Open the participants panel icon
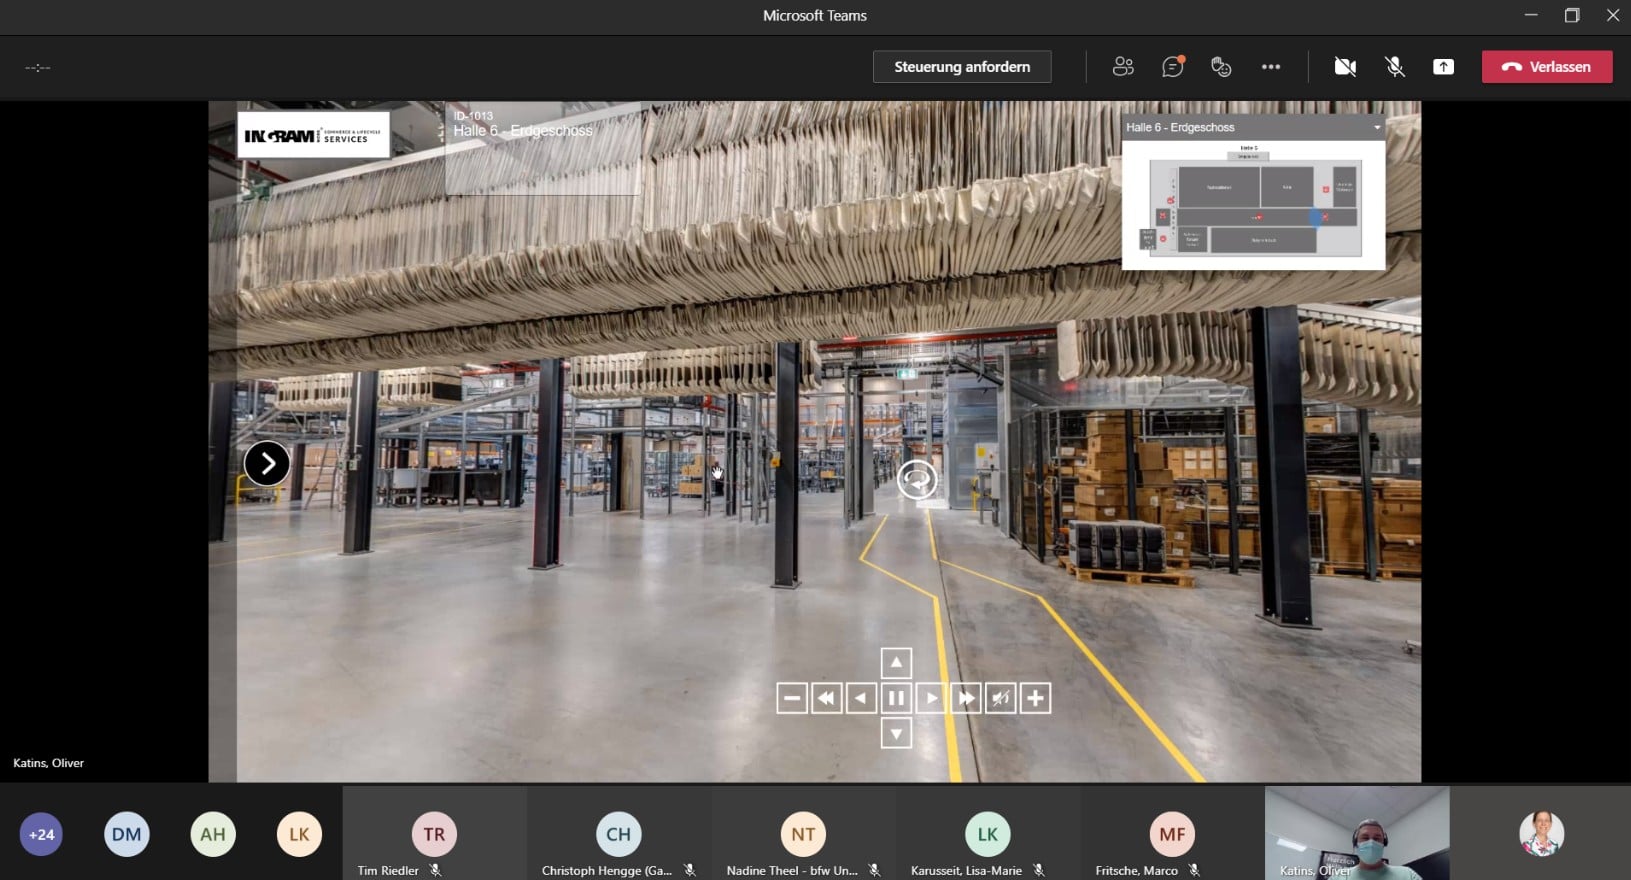The width and height of the screenshot is (1631, 880). tap(1123, 67)
